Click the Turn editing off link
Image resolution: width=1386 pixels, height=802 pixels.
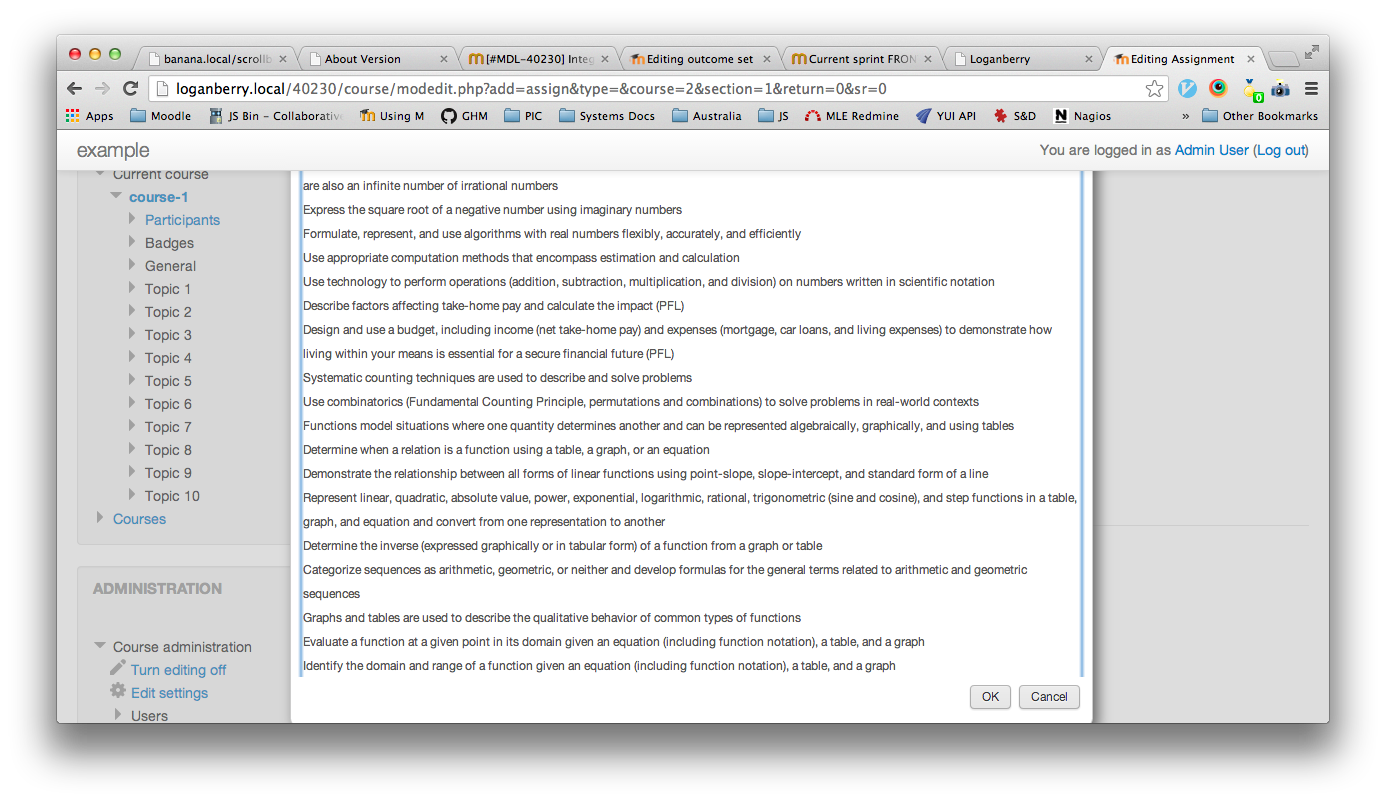[x=178, y=670]
